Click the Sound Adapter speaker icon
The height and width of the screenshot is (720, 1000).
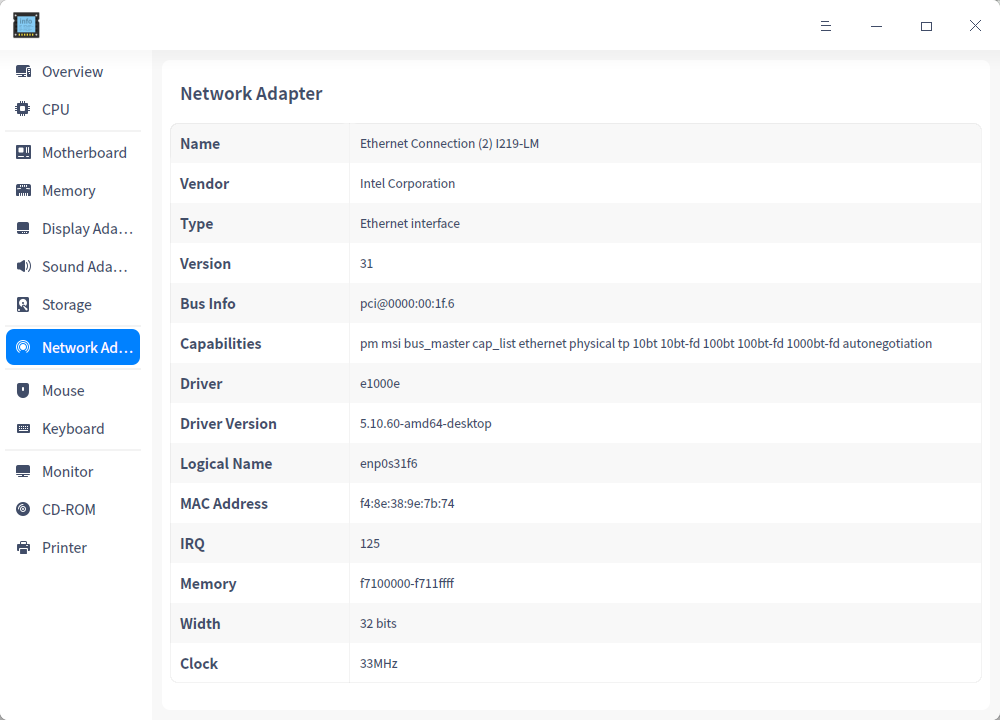22,266
